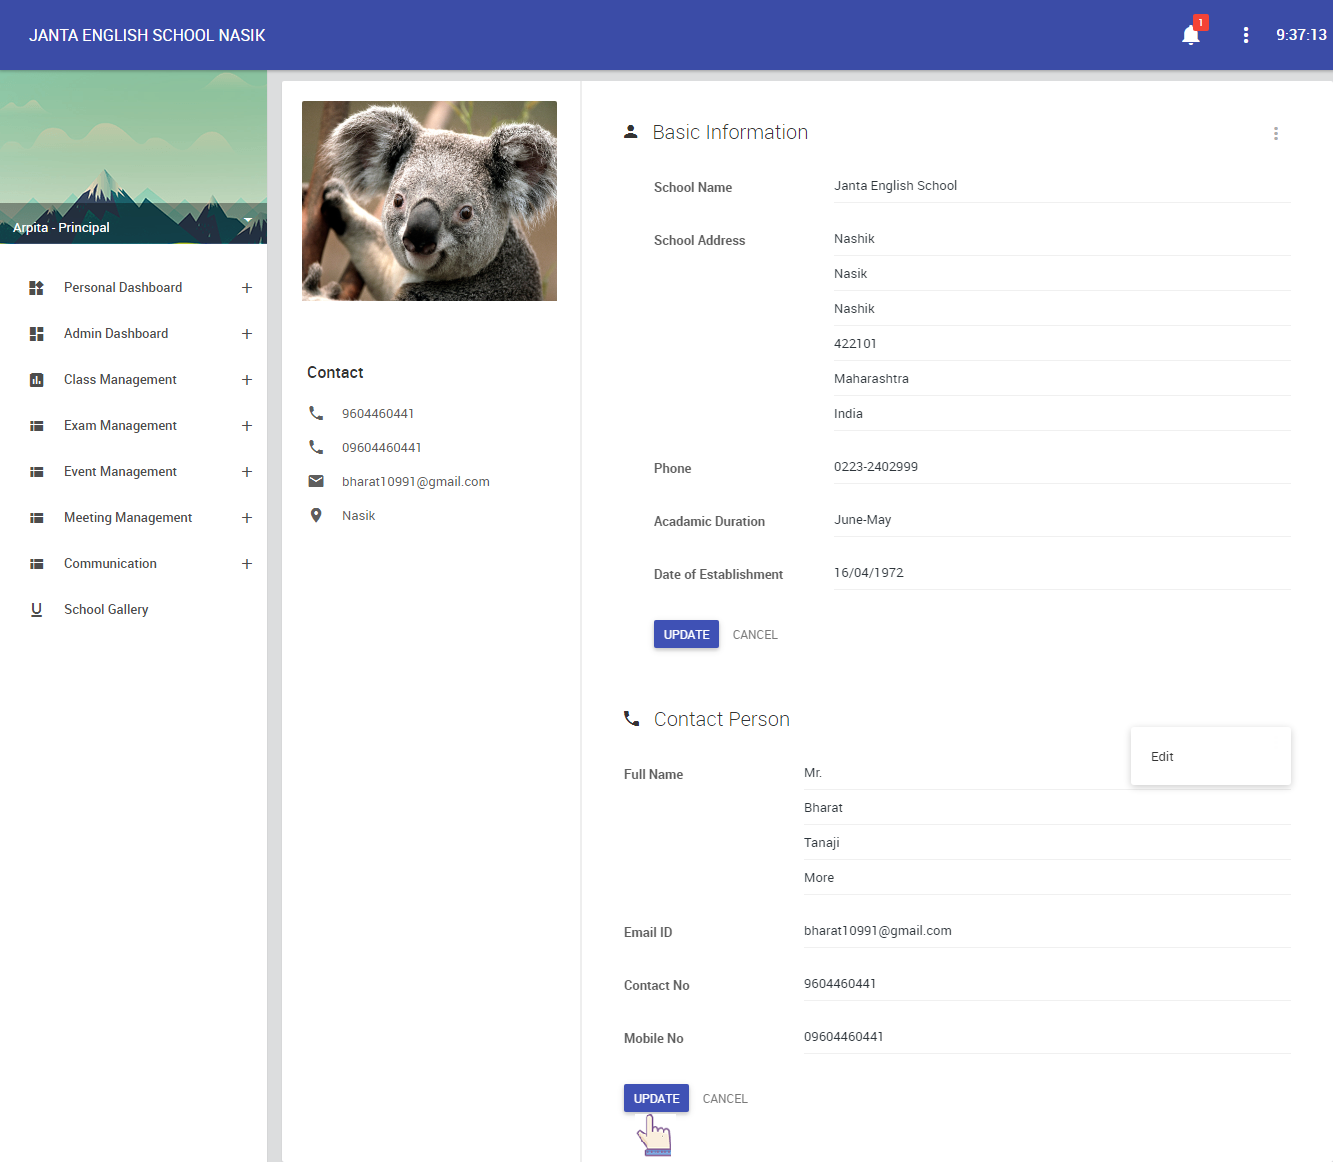This screenshot has width=1333, height=1162.
Task: Select the Communication icon in sidebar
Action: coord(36,563)
